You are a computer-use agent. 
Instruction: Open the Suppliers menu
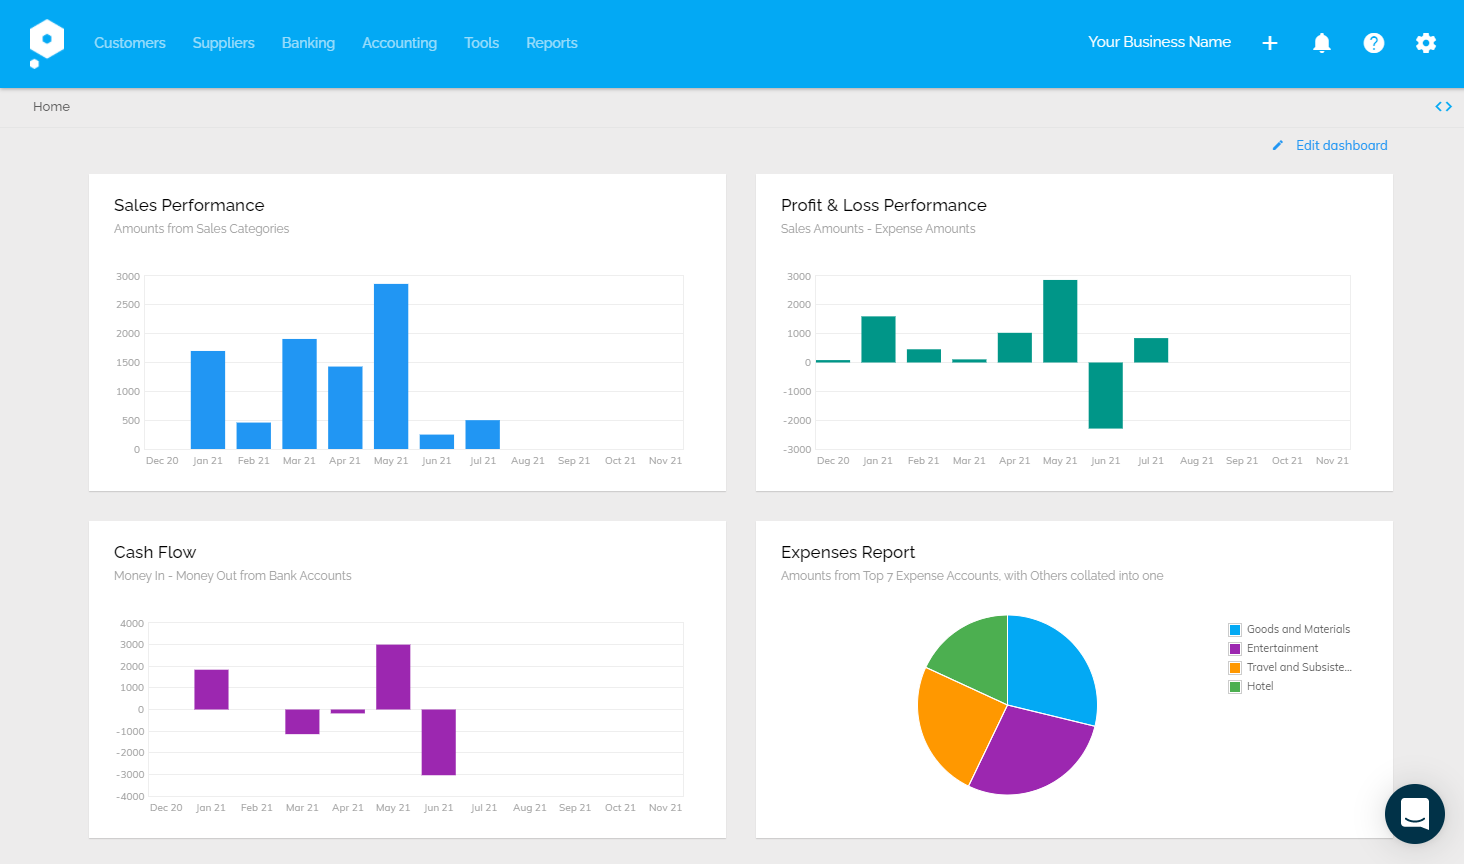tap(223, 43)
